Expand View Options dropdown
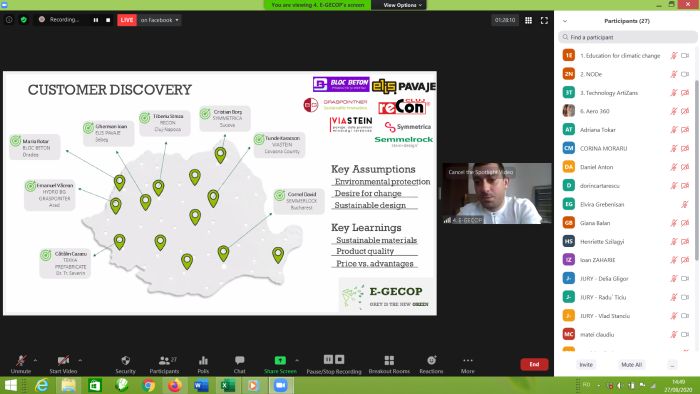This screenshot has width=700, height=394. (x=403, y=5)
